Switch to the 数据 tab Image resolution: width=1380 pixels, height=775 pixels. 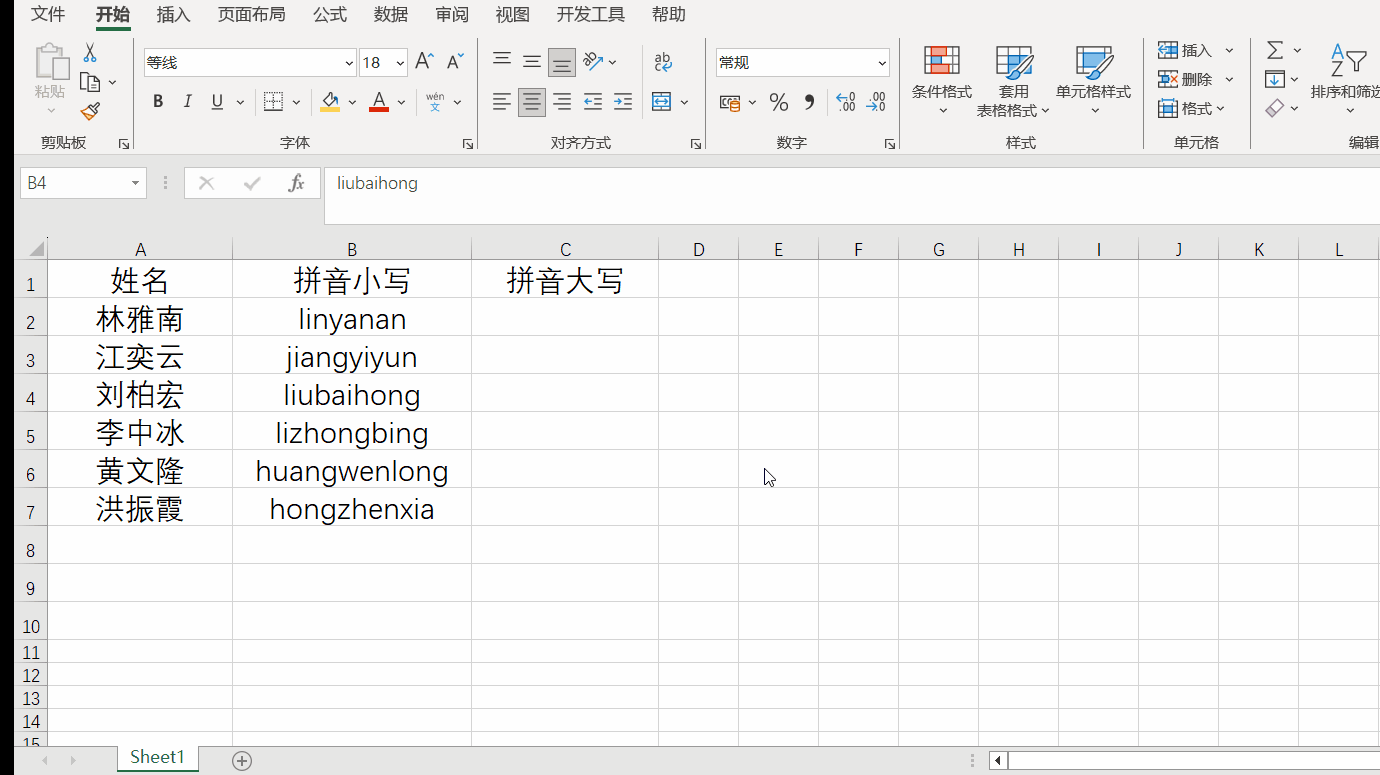click(x=391, y=14)
